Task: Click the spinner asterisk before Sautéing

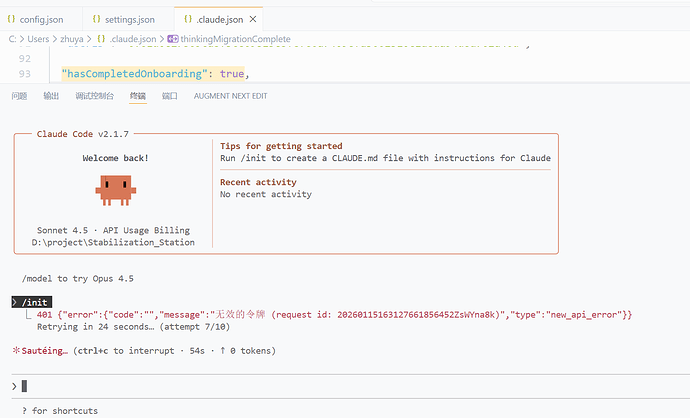Action: (16, 351)
